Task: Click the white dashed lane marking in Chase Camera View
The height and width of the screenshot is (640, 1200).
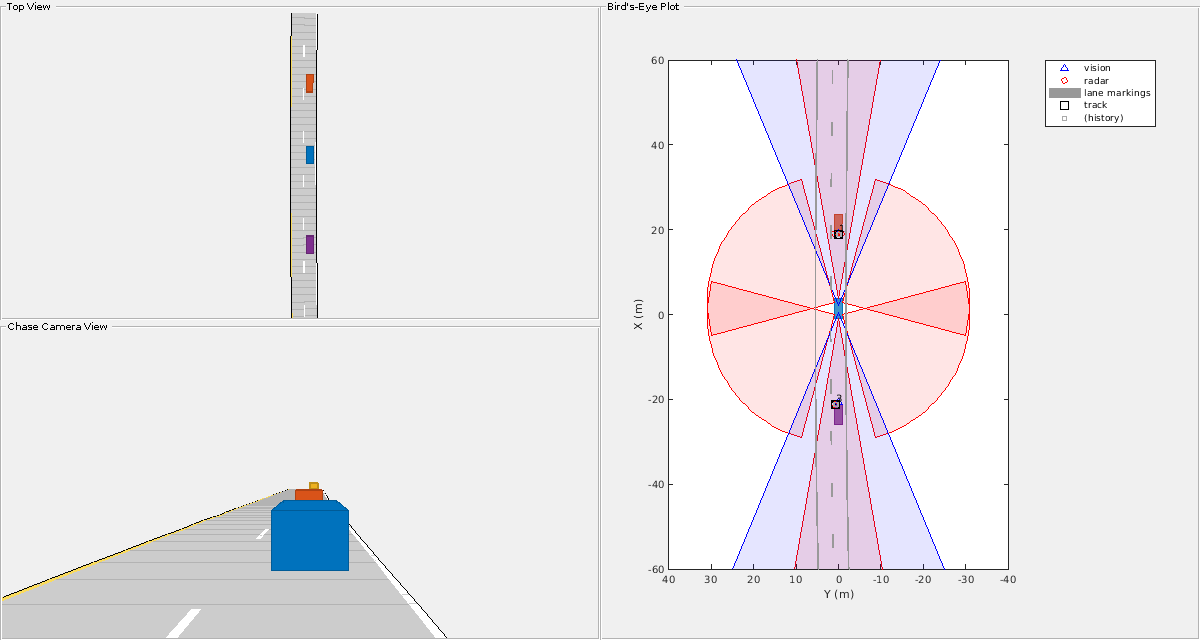Action: pos(184,623)
